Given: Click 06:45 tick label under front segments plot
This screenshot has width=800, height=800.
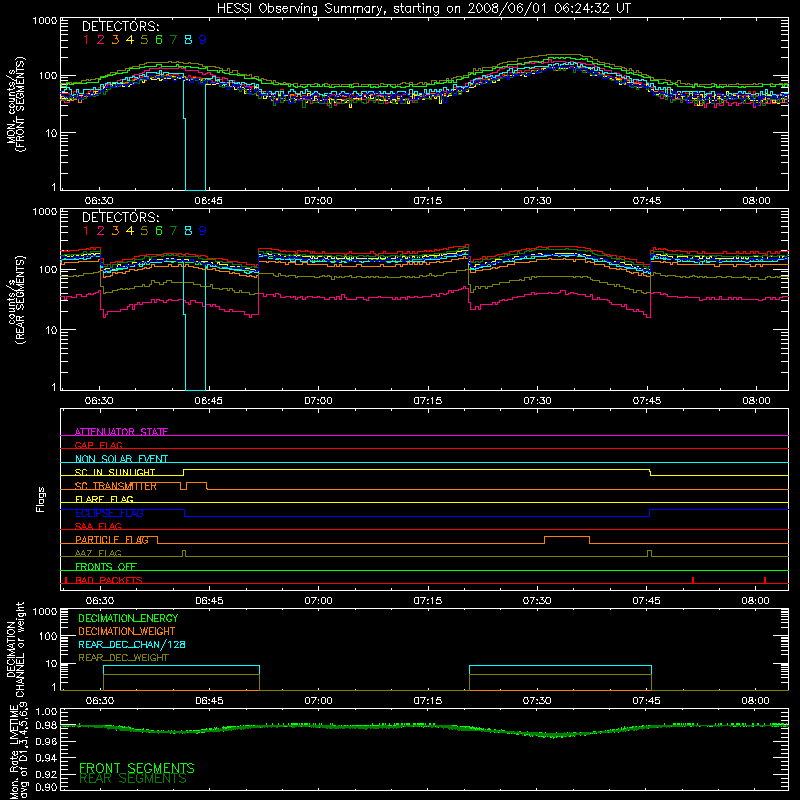Looking at the screenshot, I should coord(209,201).
